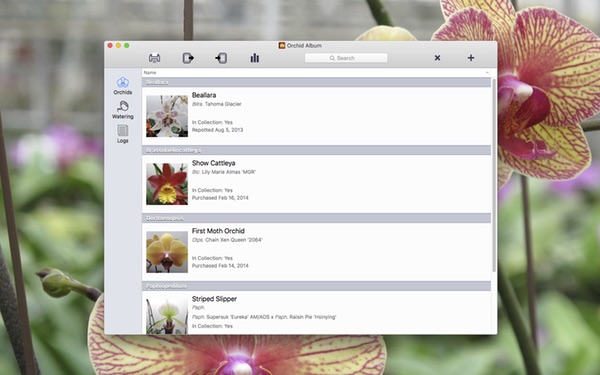Click the Print toolbar icon
Image resolution: width=600 pixels, height=375 pixels.
click(x=155, y=58)
